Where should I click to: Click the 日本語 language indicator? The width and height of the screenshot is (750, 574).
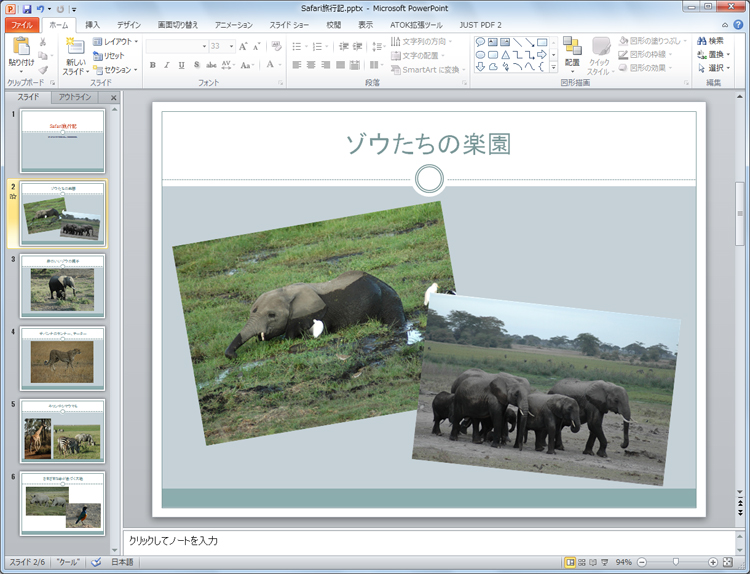coord(122,562)
